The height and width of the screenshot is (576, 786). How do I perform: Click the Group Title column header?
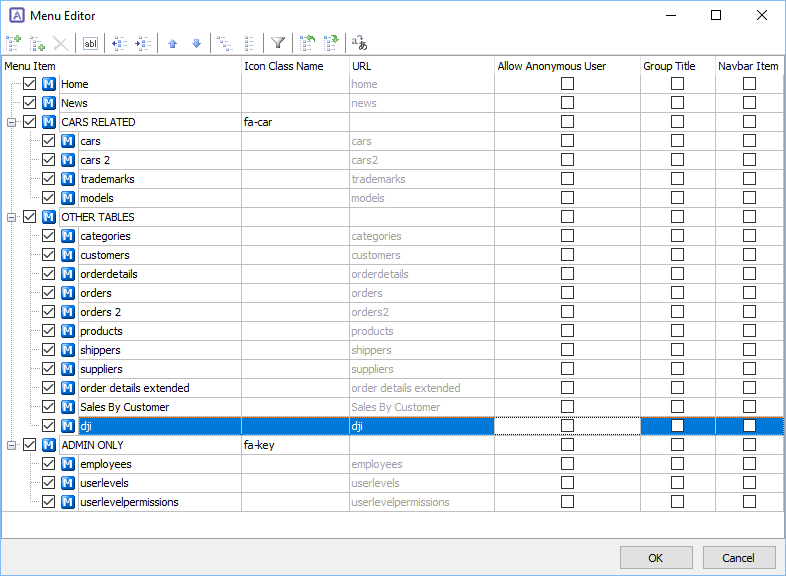(x=678, y=66)
